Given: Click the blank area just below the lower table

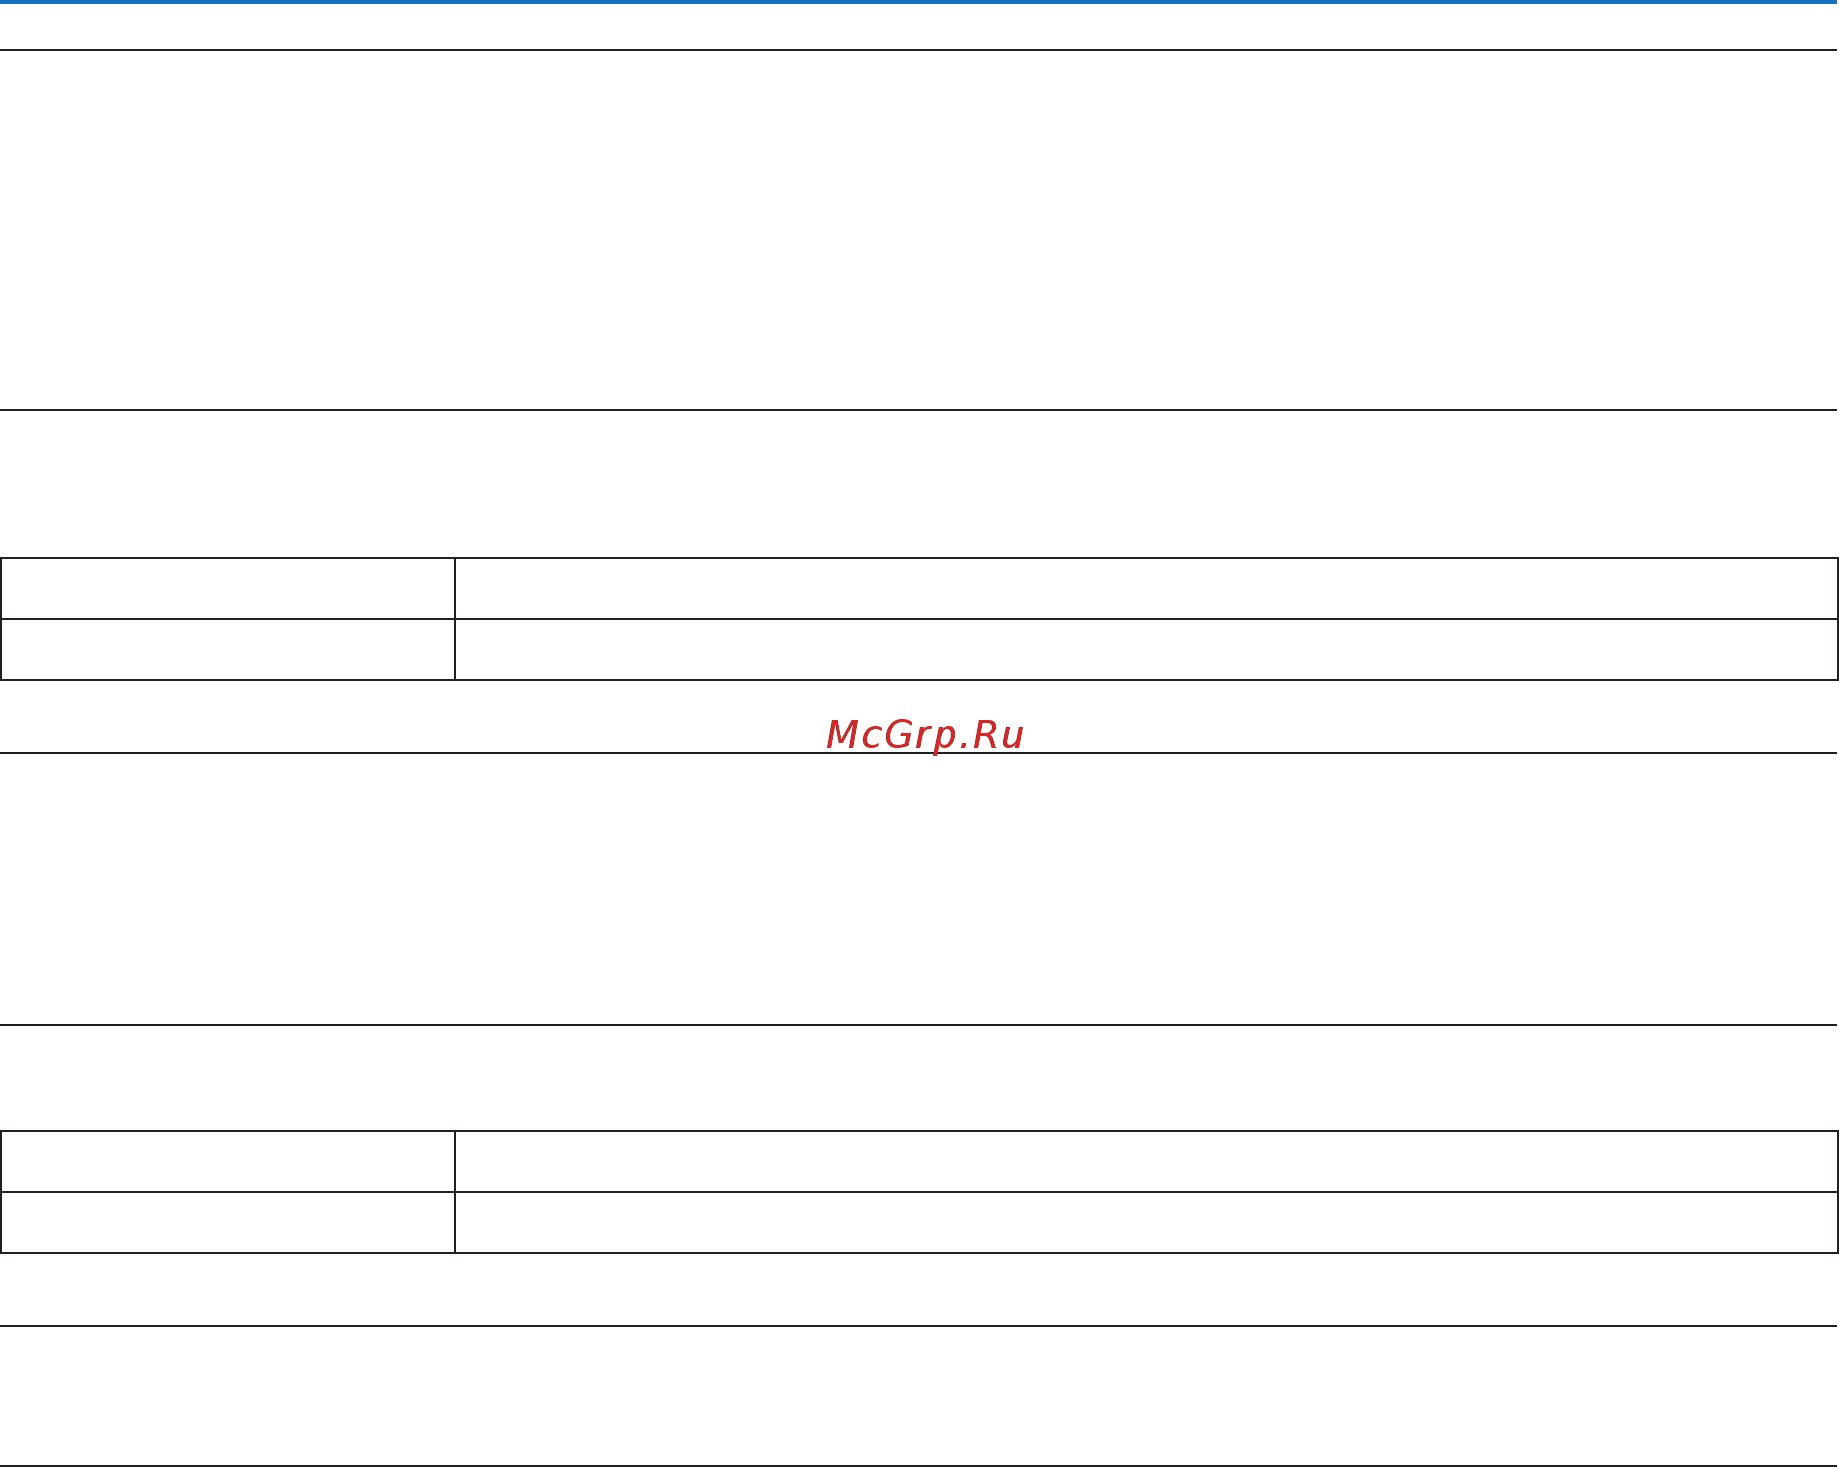Looking at the screenshot, I should tap(919, 1290).
